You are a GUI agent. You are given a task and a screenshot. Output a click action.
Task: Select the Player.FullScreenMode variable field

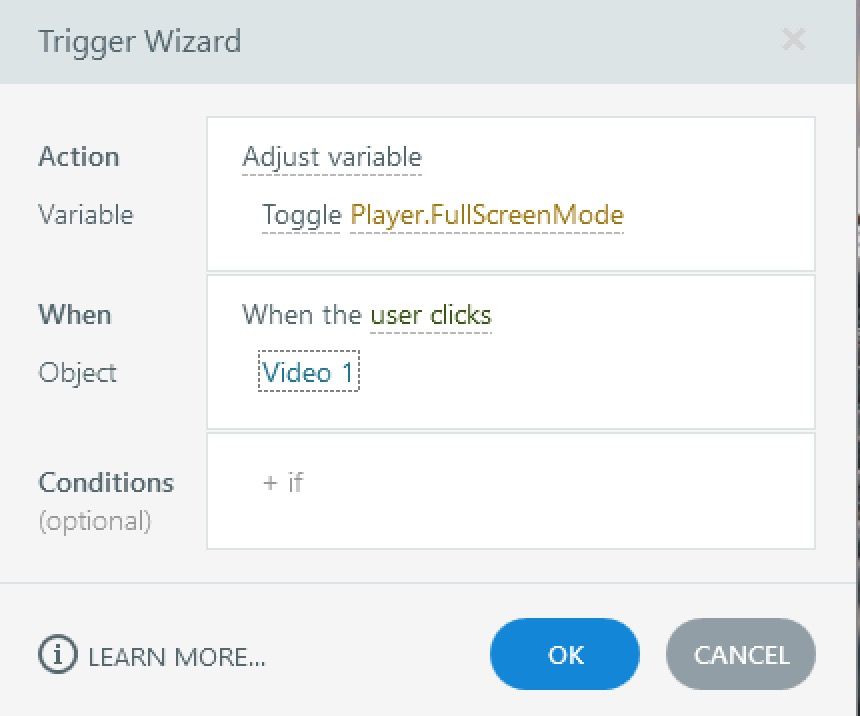pos(487,215)
